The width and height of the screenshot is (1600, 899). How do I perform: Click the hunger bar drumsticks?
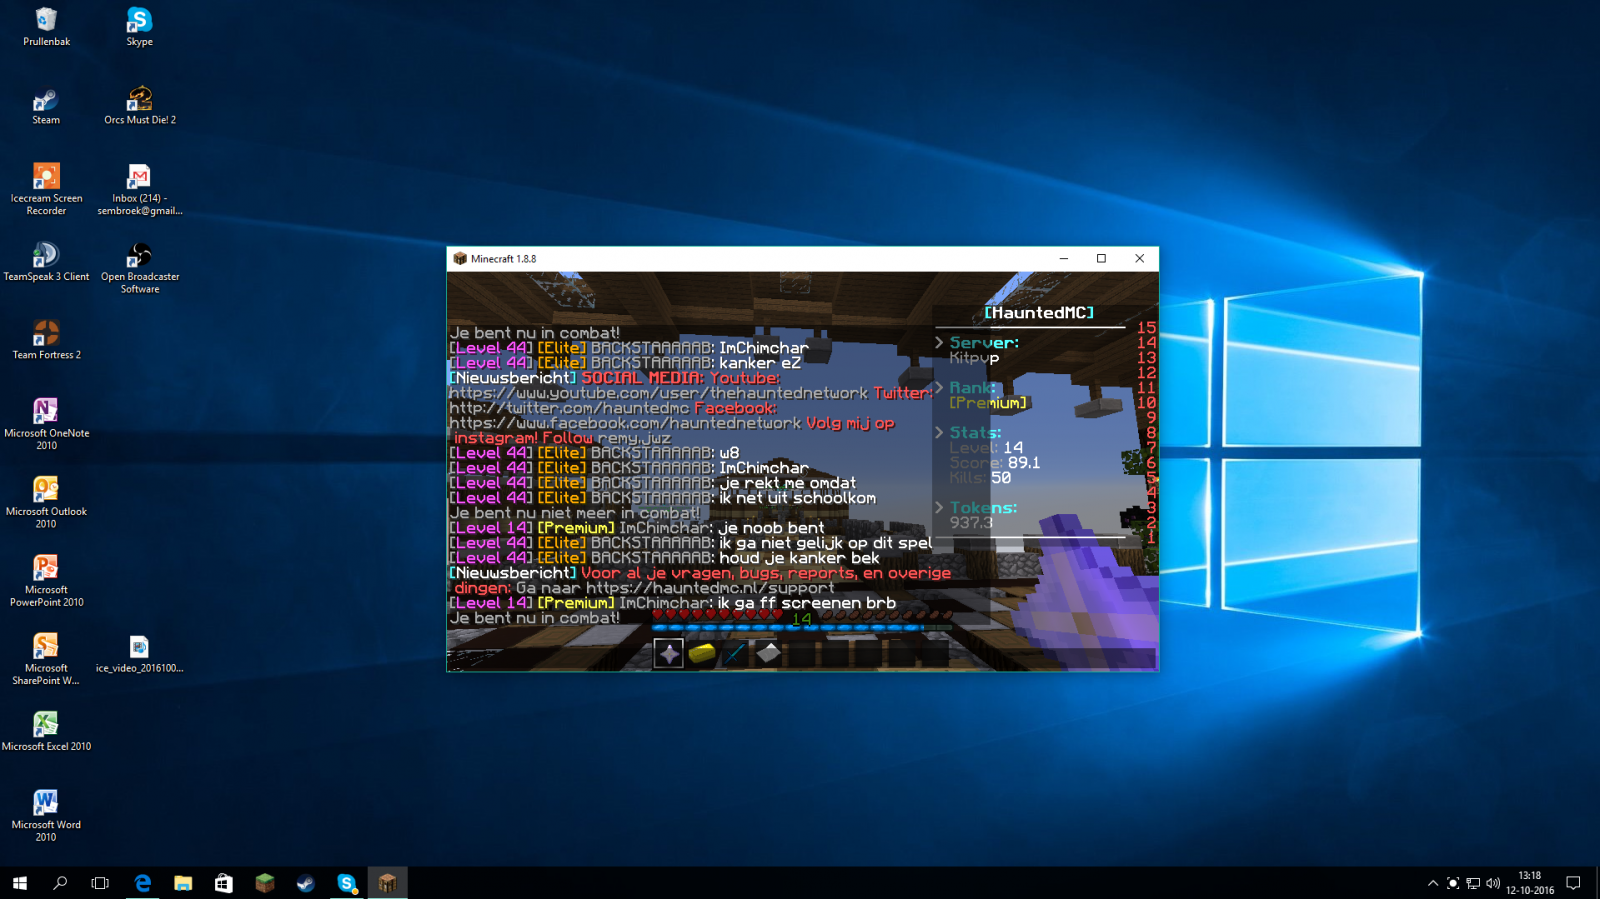(886, 615)
